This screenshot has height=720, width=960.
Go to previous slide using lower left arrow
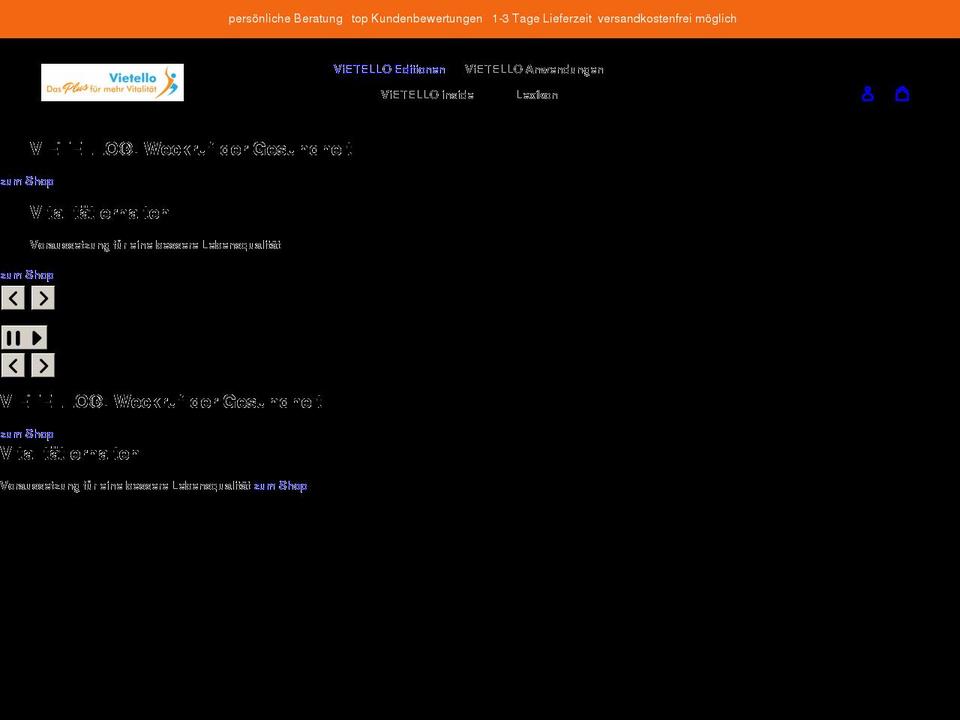click(x=13, y=366)
